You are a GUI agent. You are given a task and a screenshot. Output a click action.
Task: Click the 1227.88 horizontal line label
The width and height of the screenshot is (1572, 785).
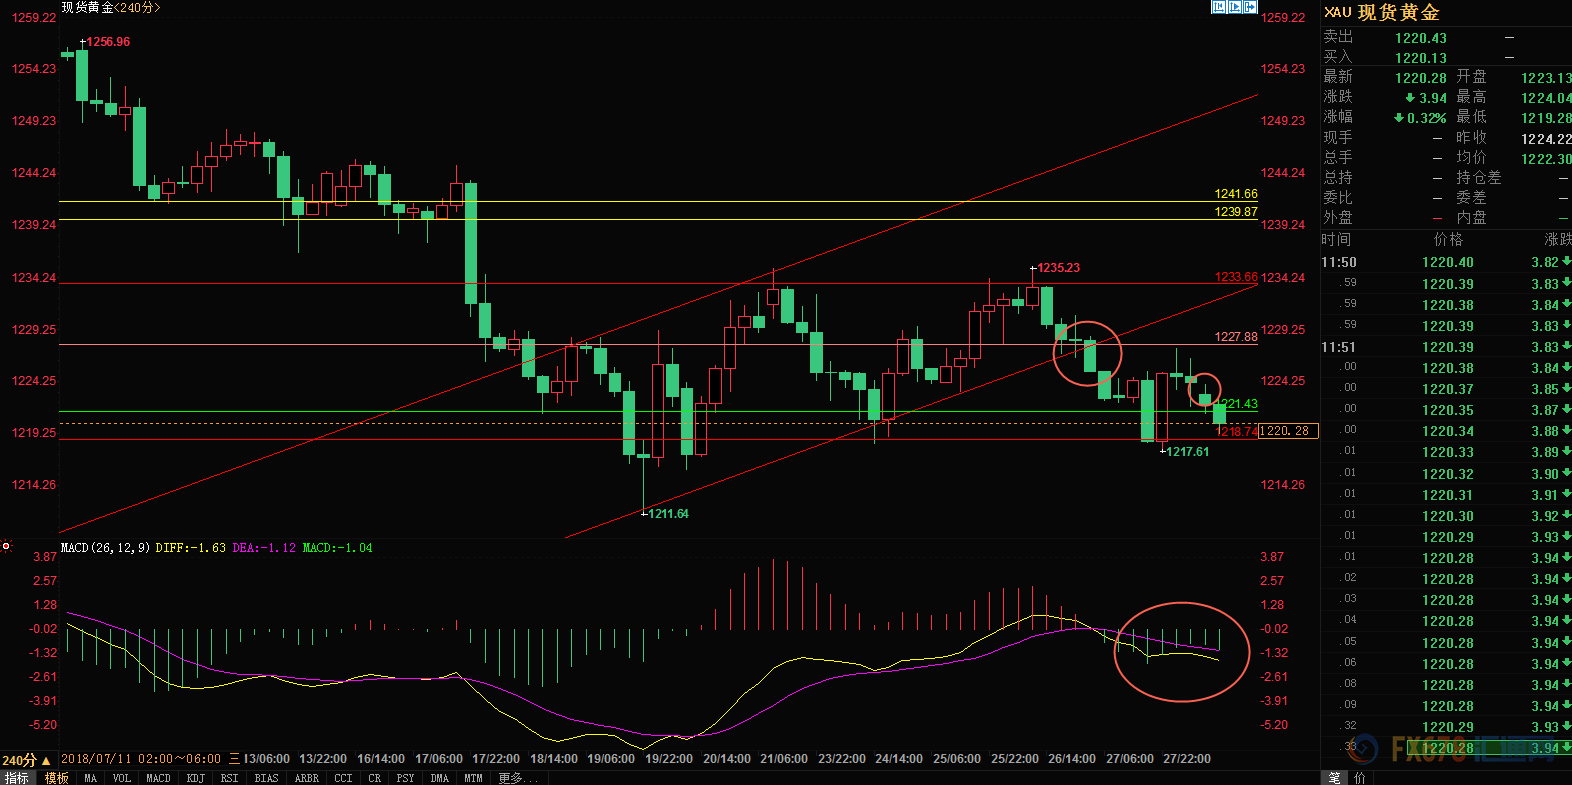(x=1236, y=337)
